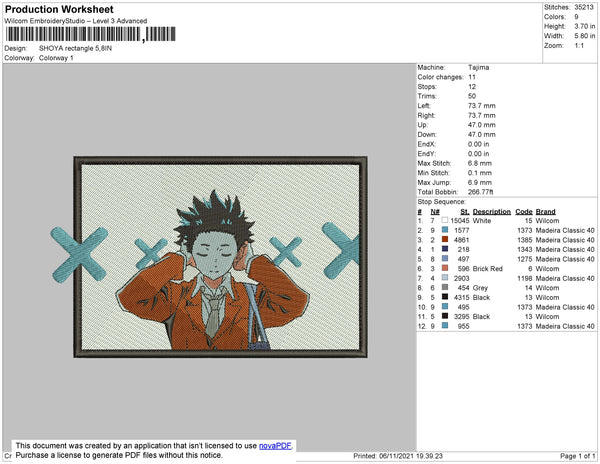Select periwinkle swatch in stop row 5

(x=445, y=259)
